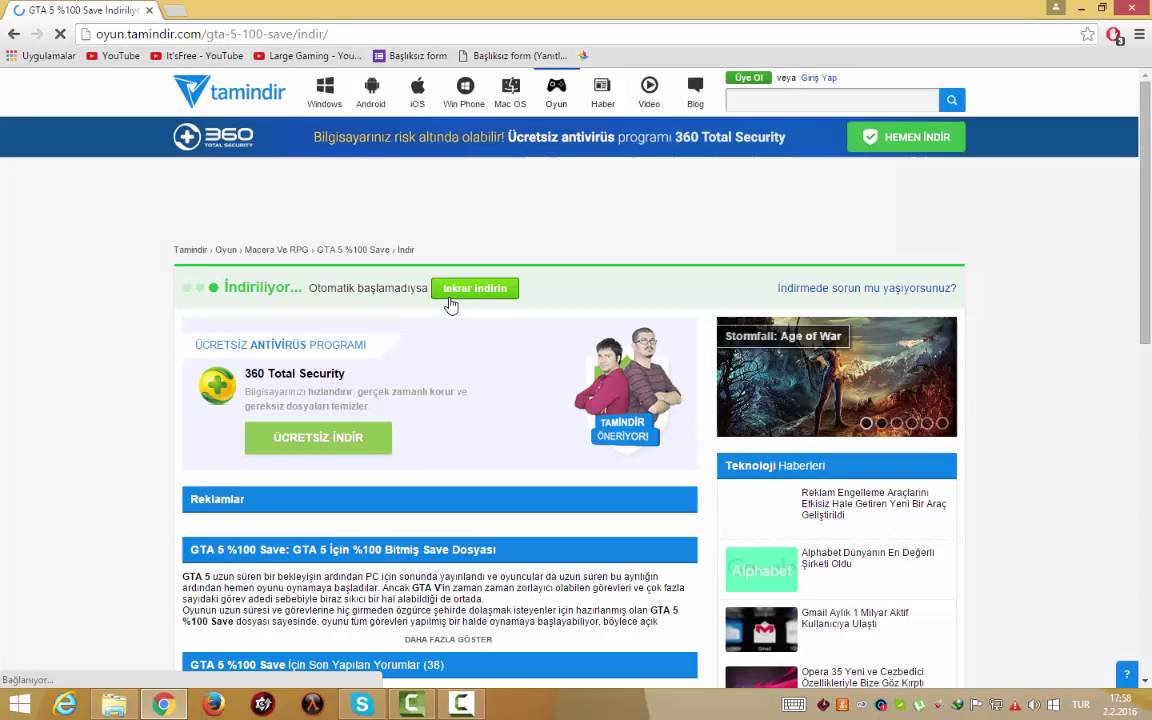Screen dimensions: 1152x720
Task: Open Skype from taskbar
Action: point(362,705)
